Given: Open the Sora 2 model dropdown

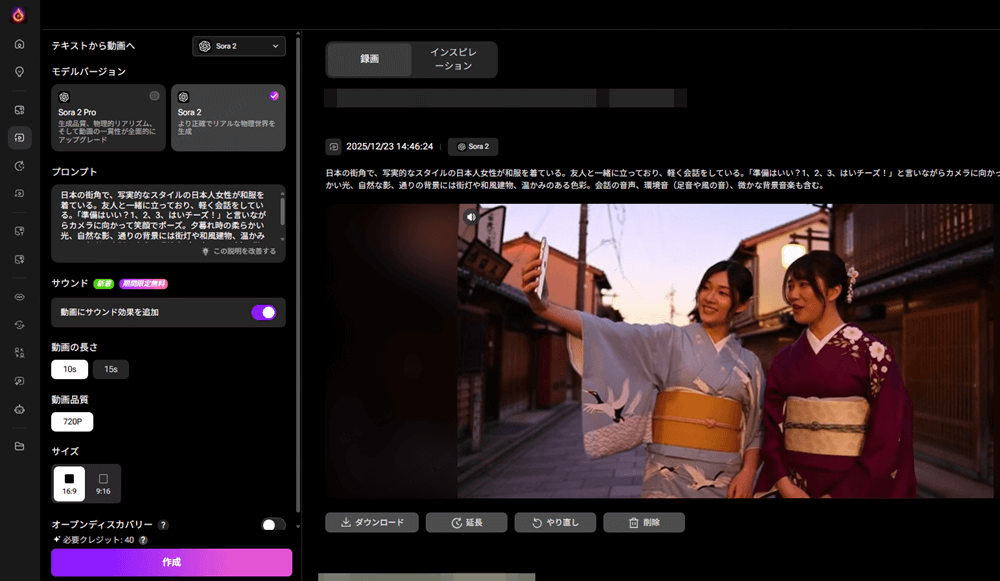Looking at the screenshot, I should [238, 46].
